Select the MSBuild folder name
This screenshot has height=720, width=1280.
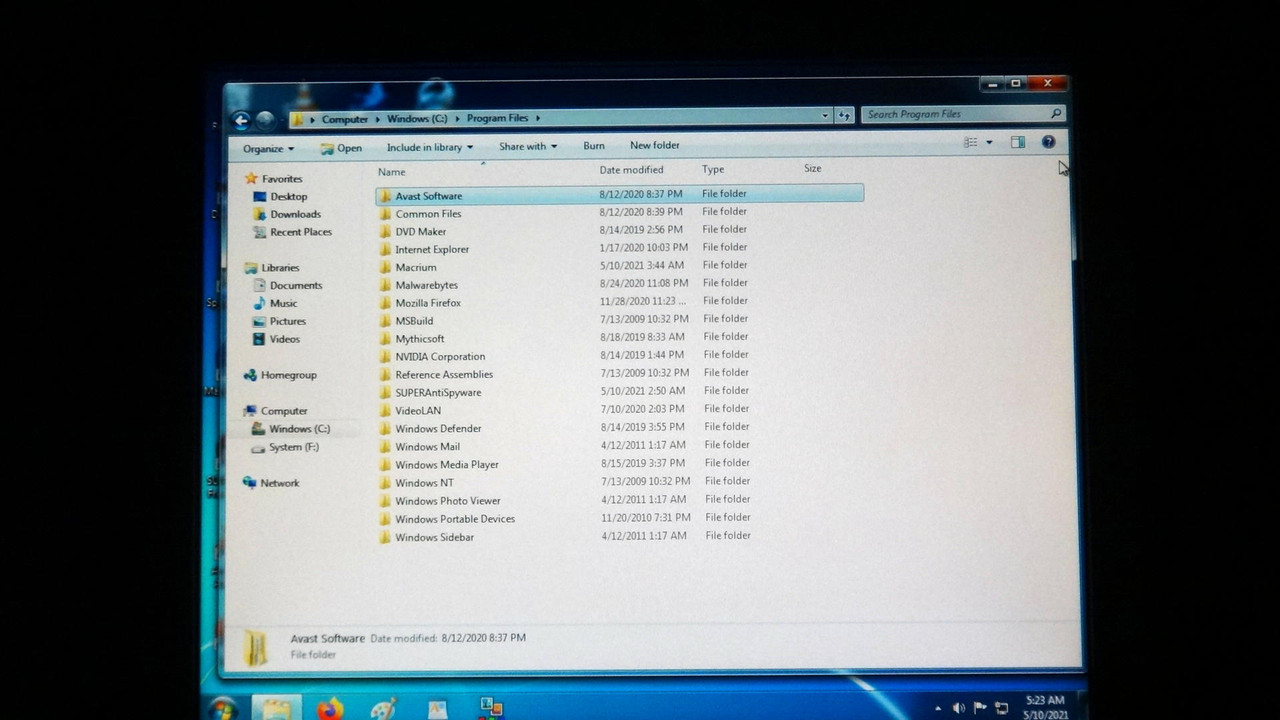point(414,321)
